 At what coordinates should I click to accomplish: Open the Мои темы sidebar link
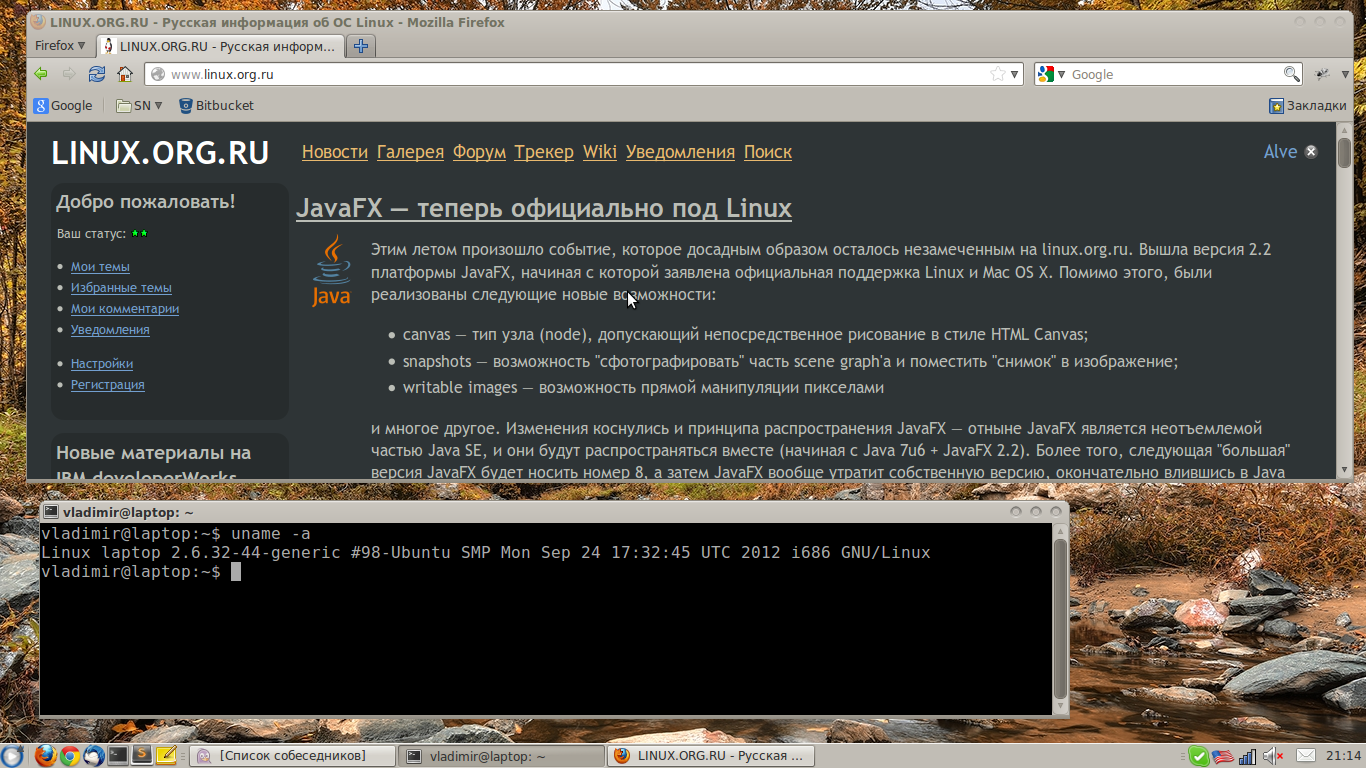[100, 266]
